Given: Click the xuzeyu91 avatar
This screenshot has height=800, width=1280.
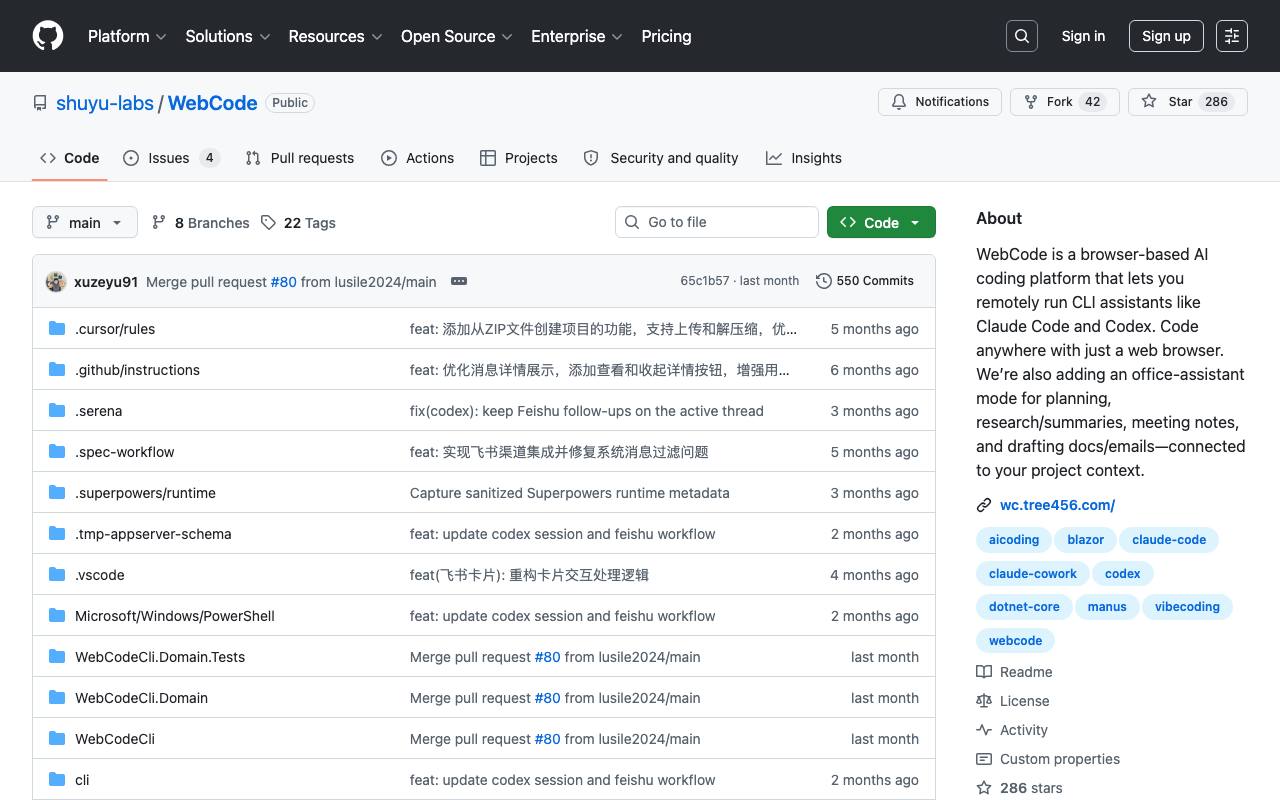Looking at the screenshot, I should coord(56,281).
